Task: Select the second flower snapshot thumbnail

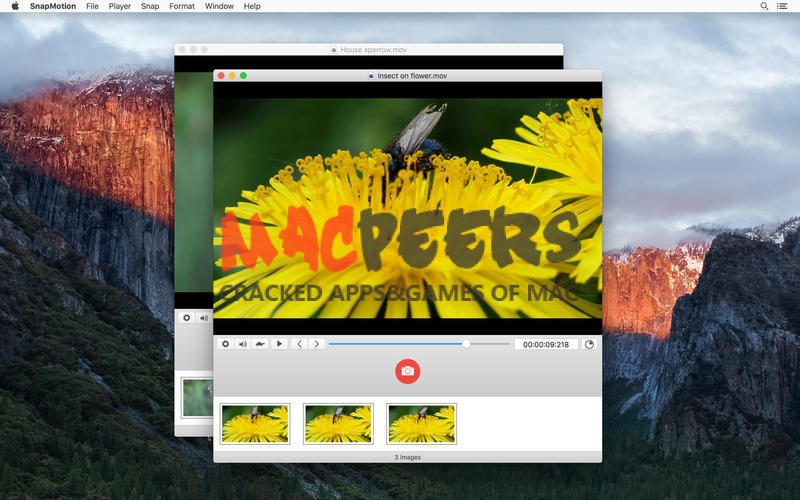Action: point(338,424)
